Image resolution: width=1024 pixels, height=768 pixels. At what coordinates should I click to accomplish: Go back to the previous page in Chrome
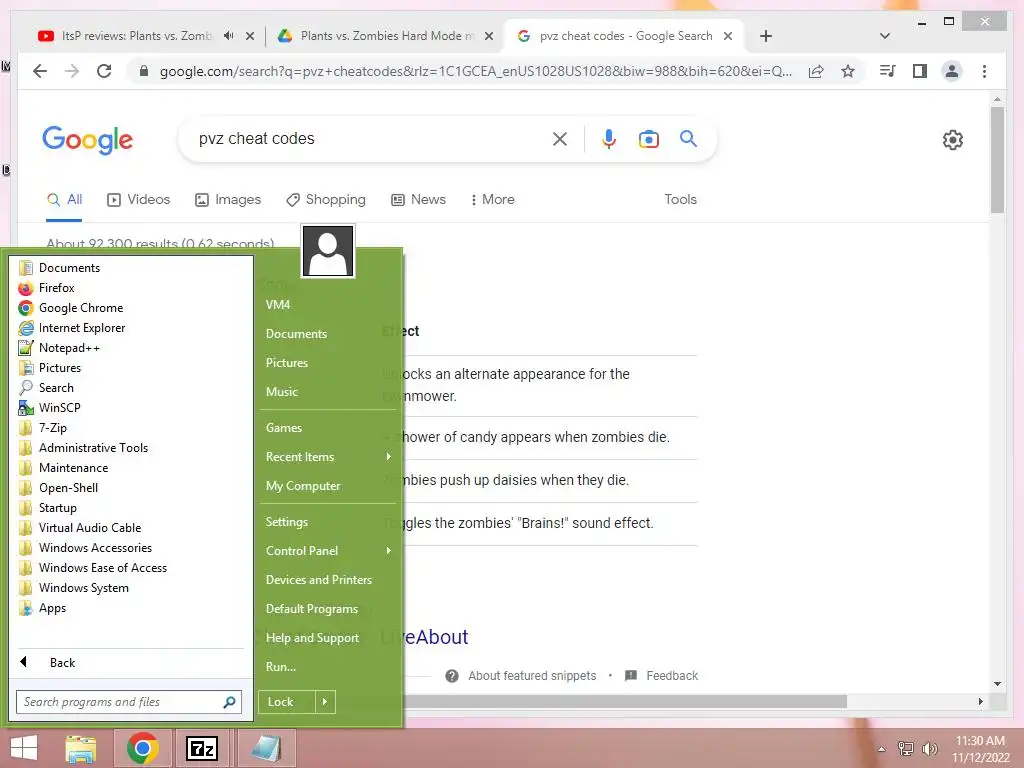coord(40,71)
